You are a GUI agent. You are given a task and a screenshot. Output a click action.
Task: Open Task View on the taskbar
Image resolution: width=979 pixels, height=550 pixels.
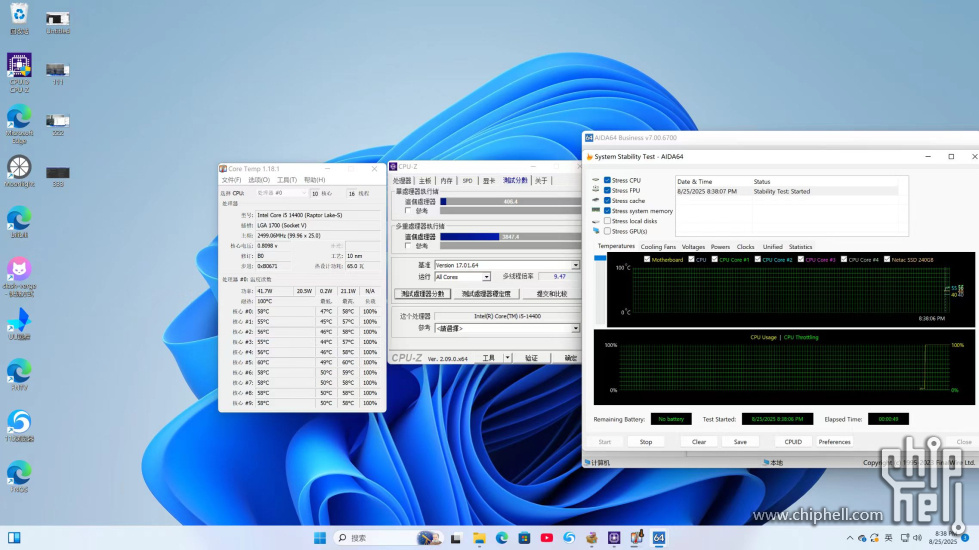[x=456, y=538]
